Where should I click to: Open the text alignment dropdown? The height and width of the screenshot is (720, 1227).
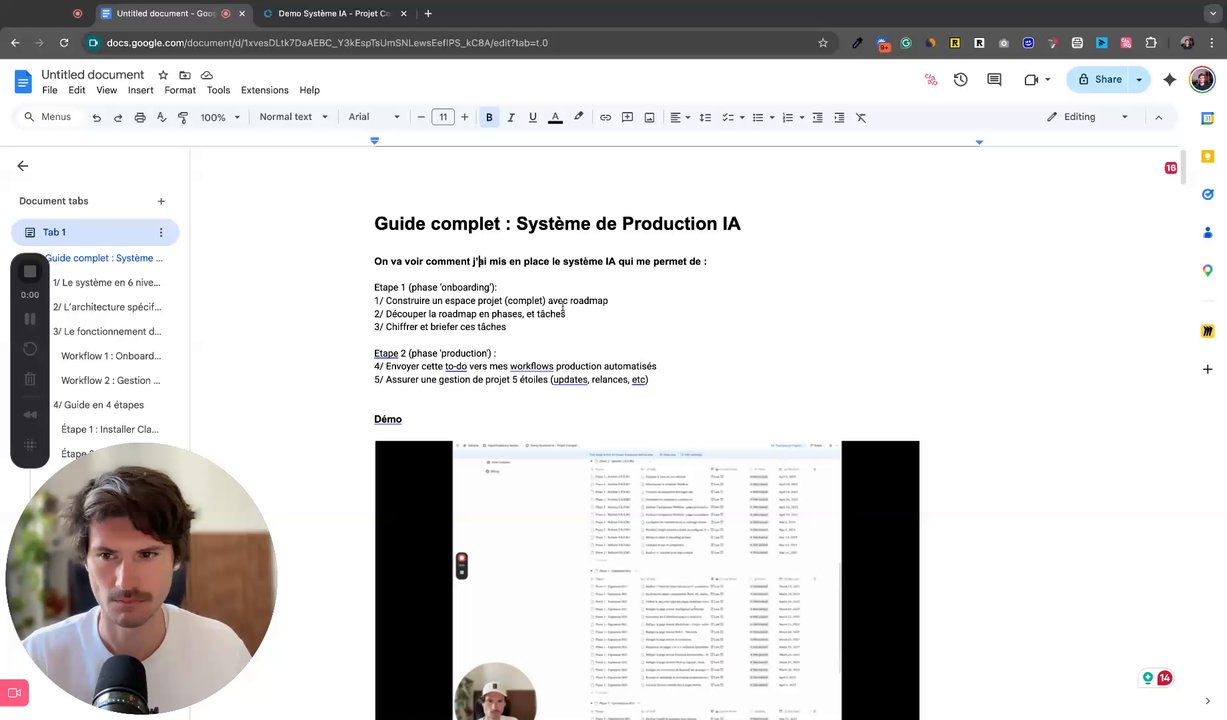click(680, 117)
